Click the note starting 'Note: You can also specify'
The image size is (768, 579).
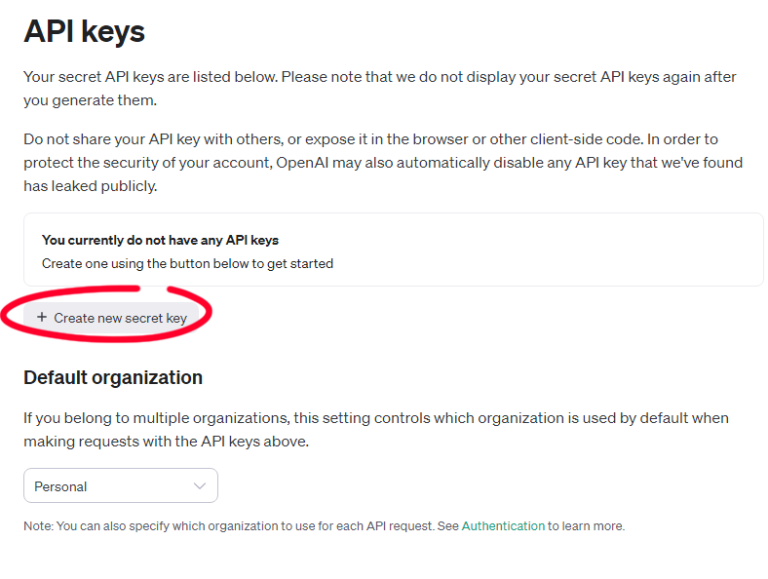[x=240, y=525]
